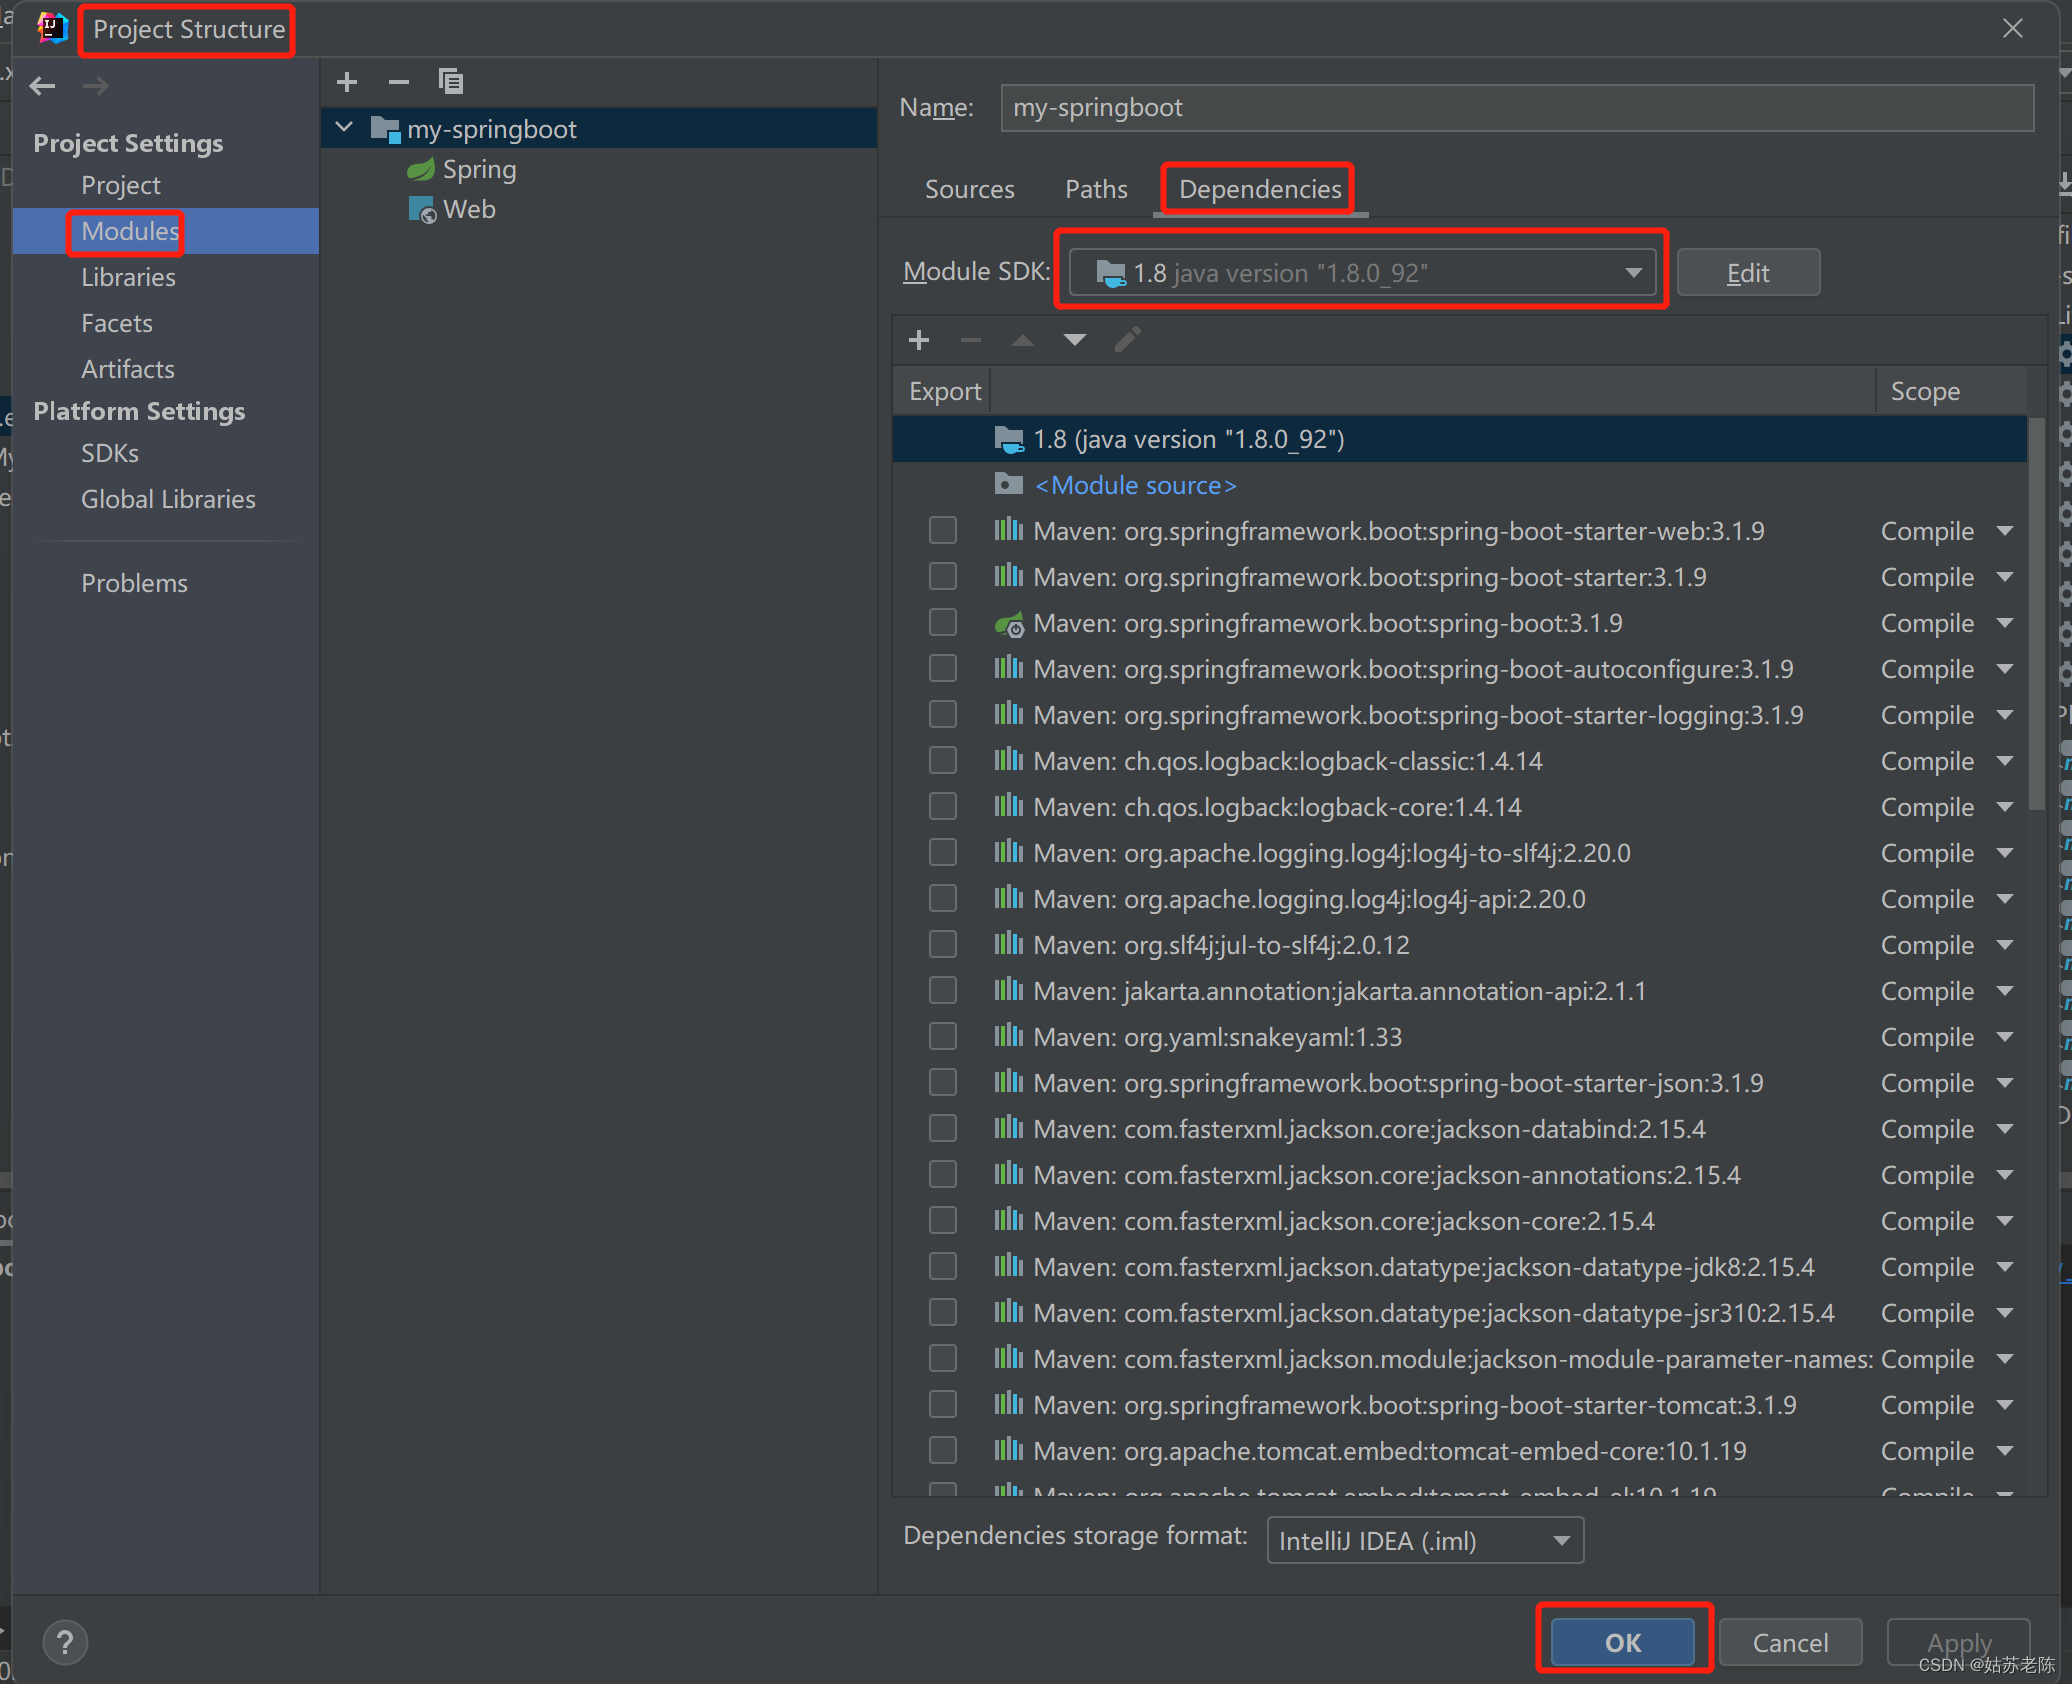Check export for spring-boot-starter-web:3.1.9

[942, 530]
